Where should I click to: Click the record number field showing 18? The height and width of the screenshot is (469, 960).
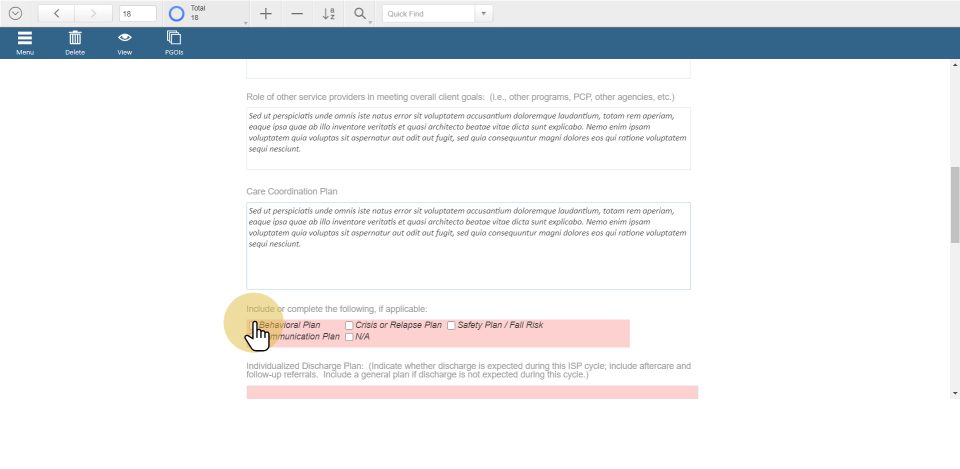[137, 14]
